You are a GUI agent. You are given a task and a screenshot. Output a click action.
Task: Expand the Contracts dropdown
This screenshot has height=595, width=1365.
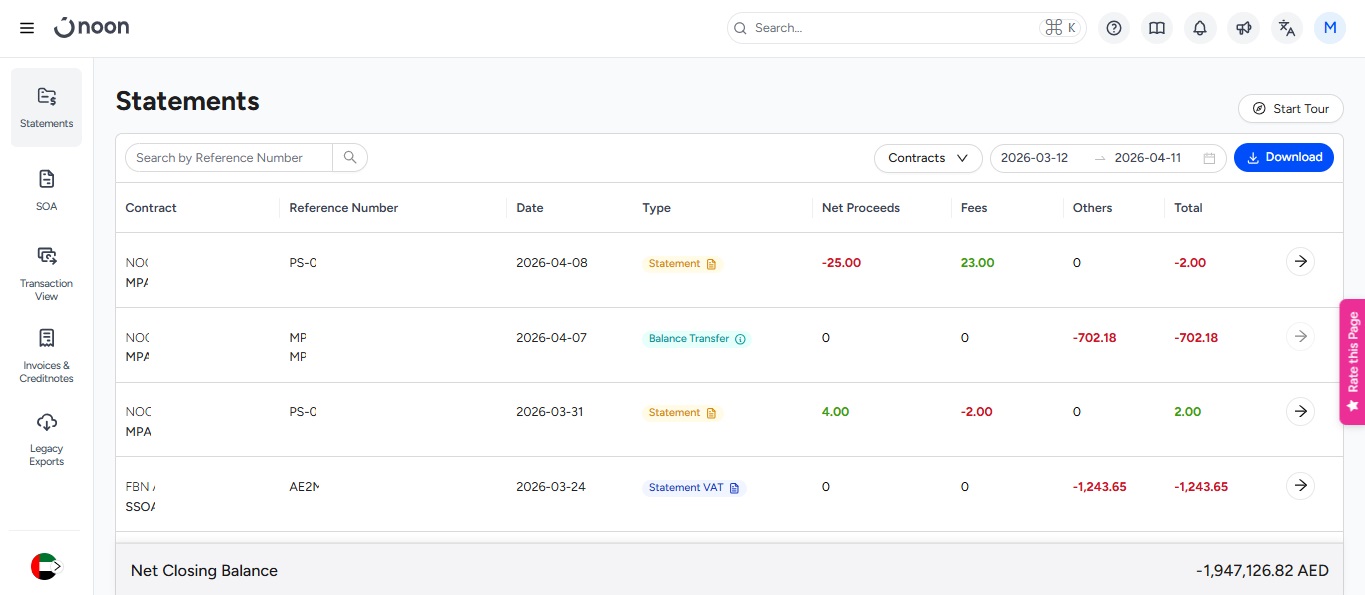(927, 158)
